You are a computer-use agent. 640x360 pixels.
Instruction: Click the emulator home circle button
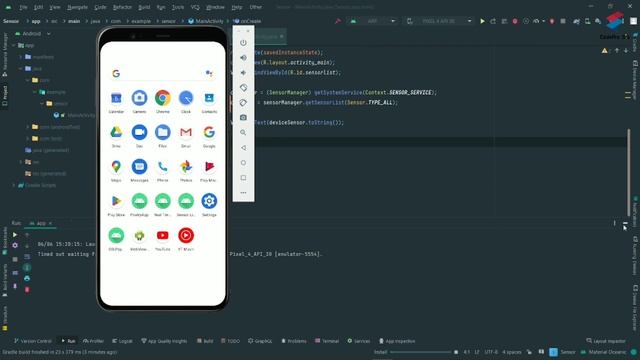(x=243, y=163)
